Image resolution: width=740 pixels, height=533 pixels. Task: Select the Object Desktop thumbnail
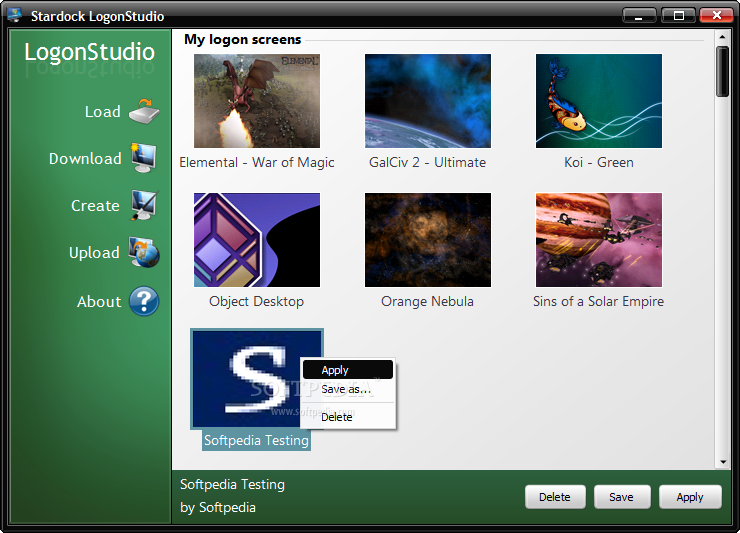tap(257, 240)
